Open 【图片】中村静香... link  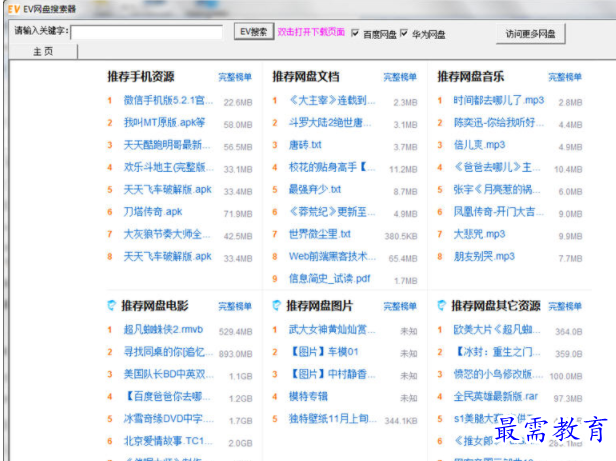pos(332,374)
